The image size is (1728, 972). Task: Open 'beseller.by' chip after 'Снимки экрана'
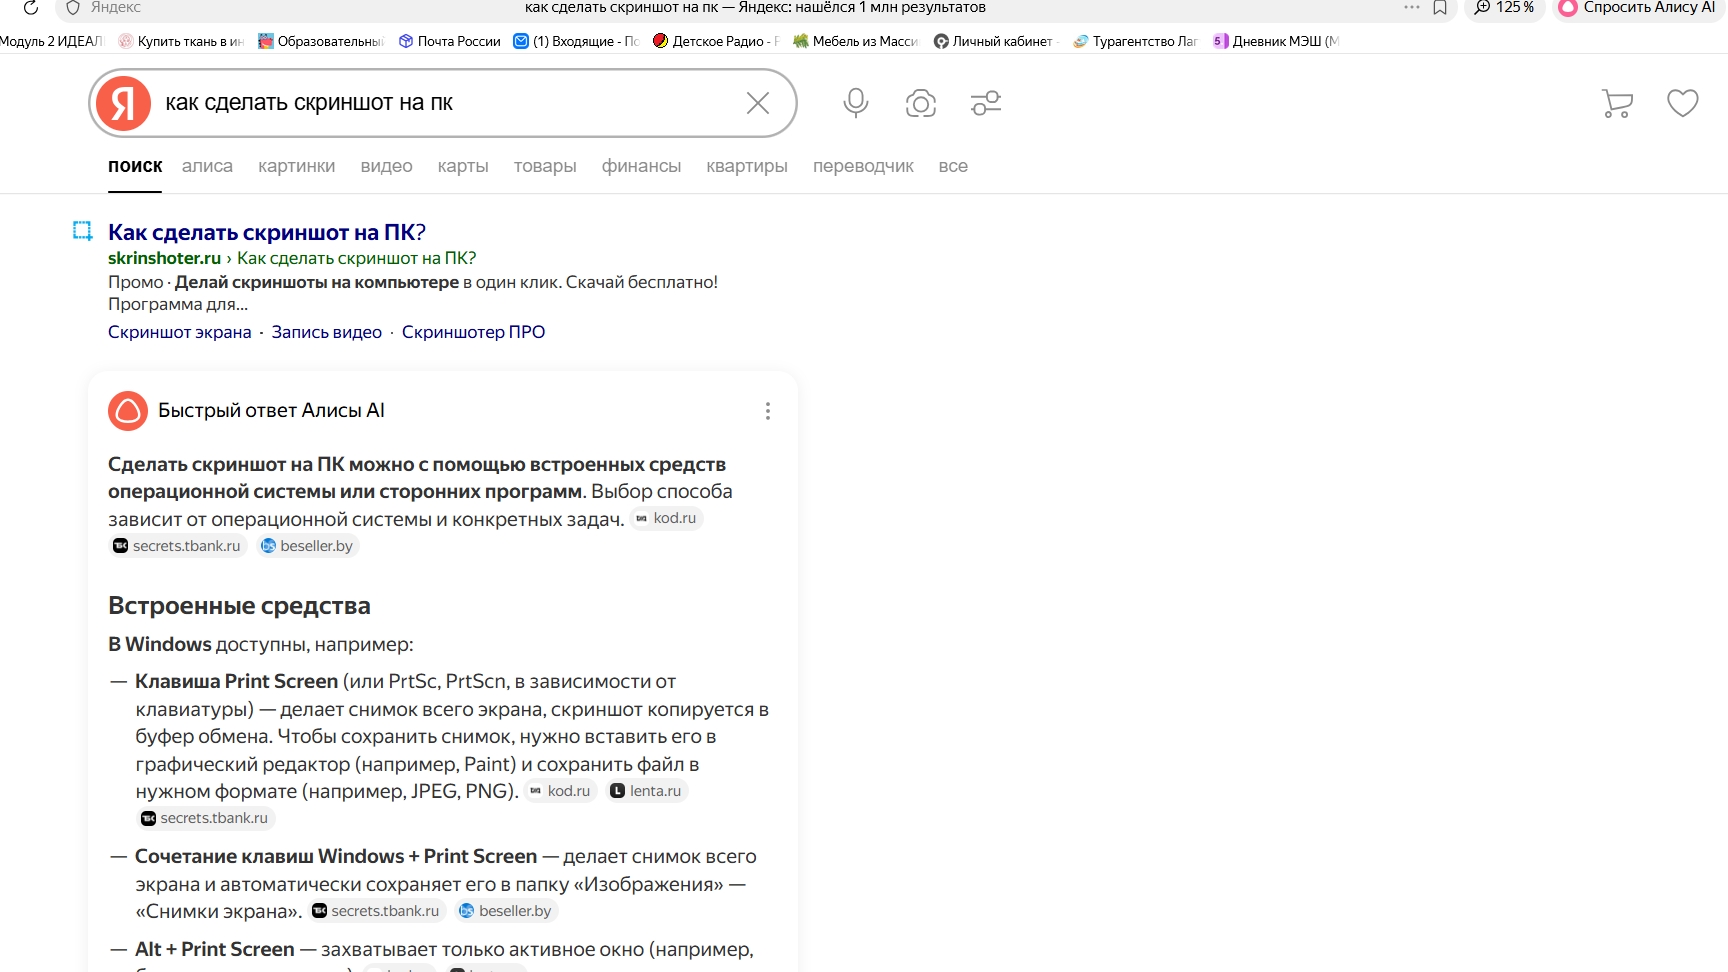click(x=506, y=911)
